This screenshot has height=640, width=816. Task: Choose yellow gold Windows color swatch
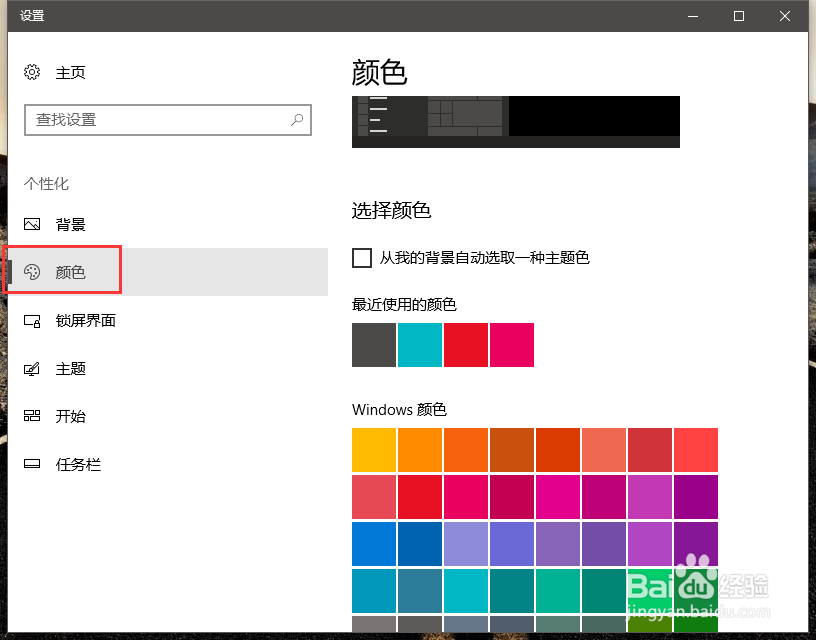tap(374, 450)
